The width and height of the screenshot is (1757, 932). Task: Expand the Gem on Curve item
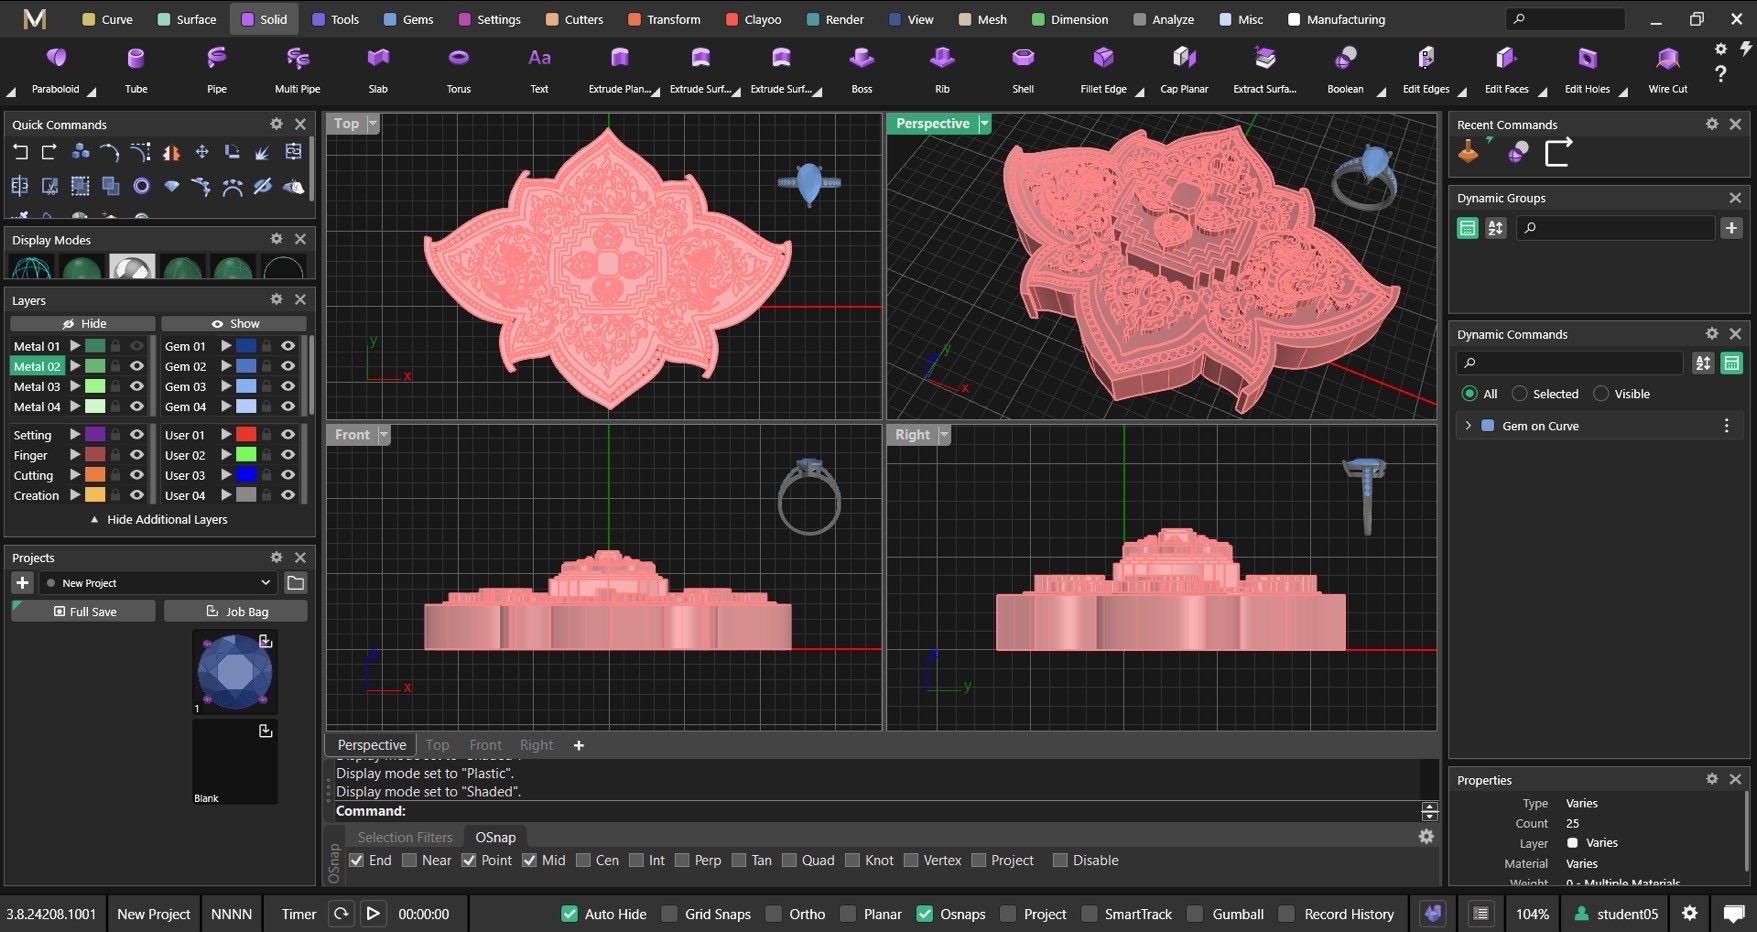coord(1468,426)
